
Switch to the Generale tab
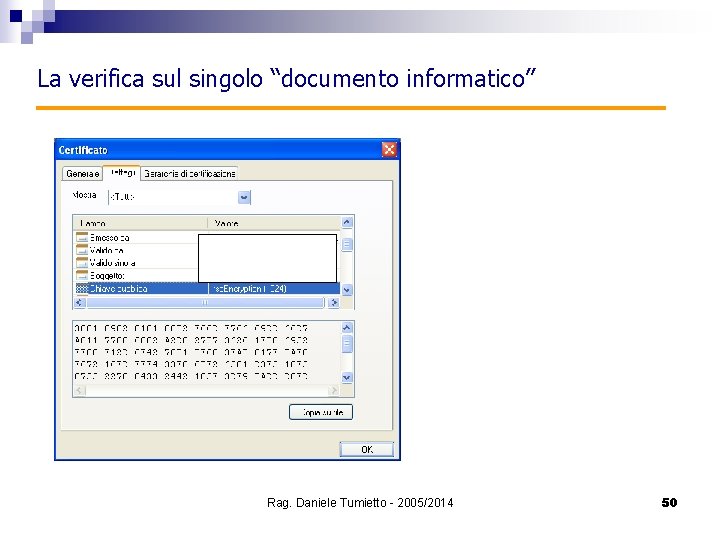point(82,174)
